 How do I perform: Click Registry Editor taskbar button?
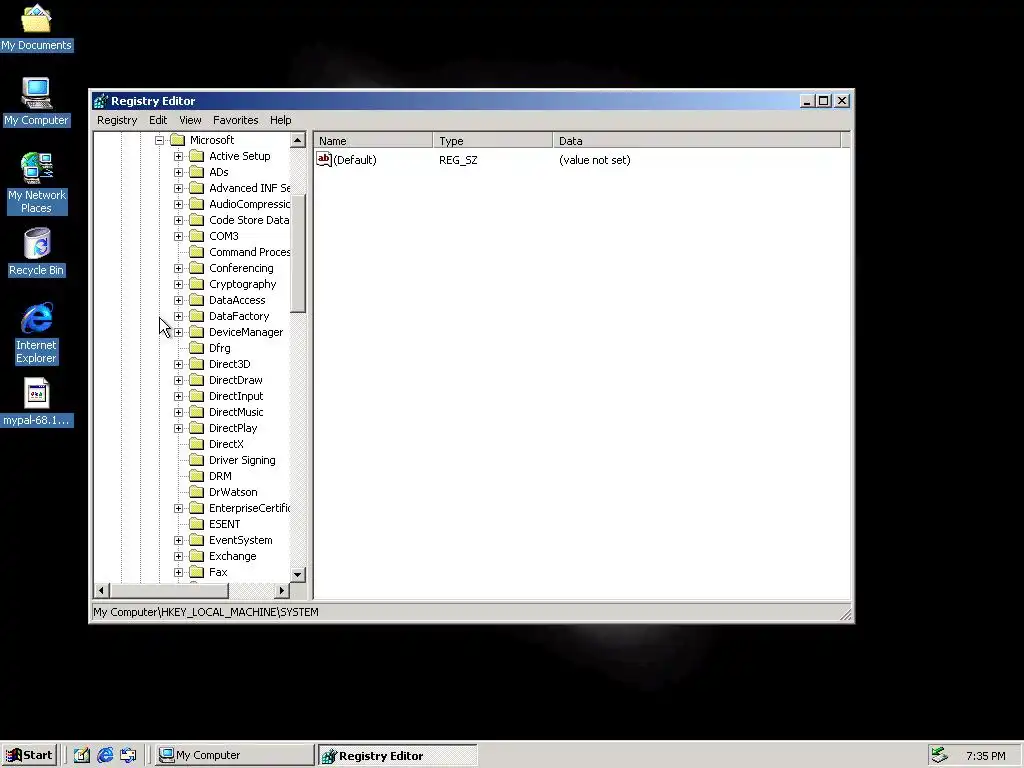point(398,755)
